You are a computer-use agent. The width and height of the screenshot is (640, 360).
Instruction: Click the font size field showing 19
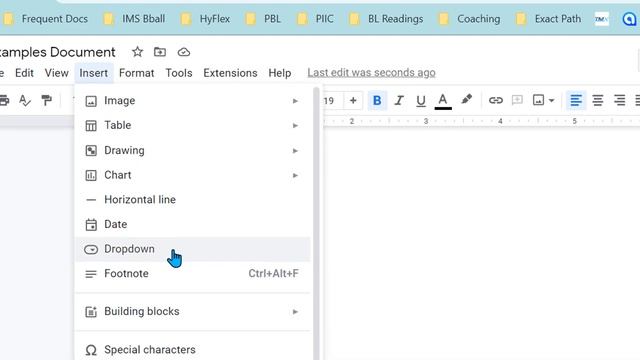point(330,100)
